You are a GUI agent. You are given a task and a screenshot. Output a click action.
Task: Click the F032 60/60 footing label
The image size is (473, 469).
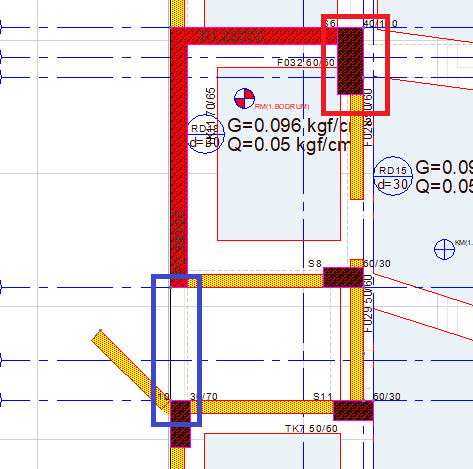(x=306, y=63)
